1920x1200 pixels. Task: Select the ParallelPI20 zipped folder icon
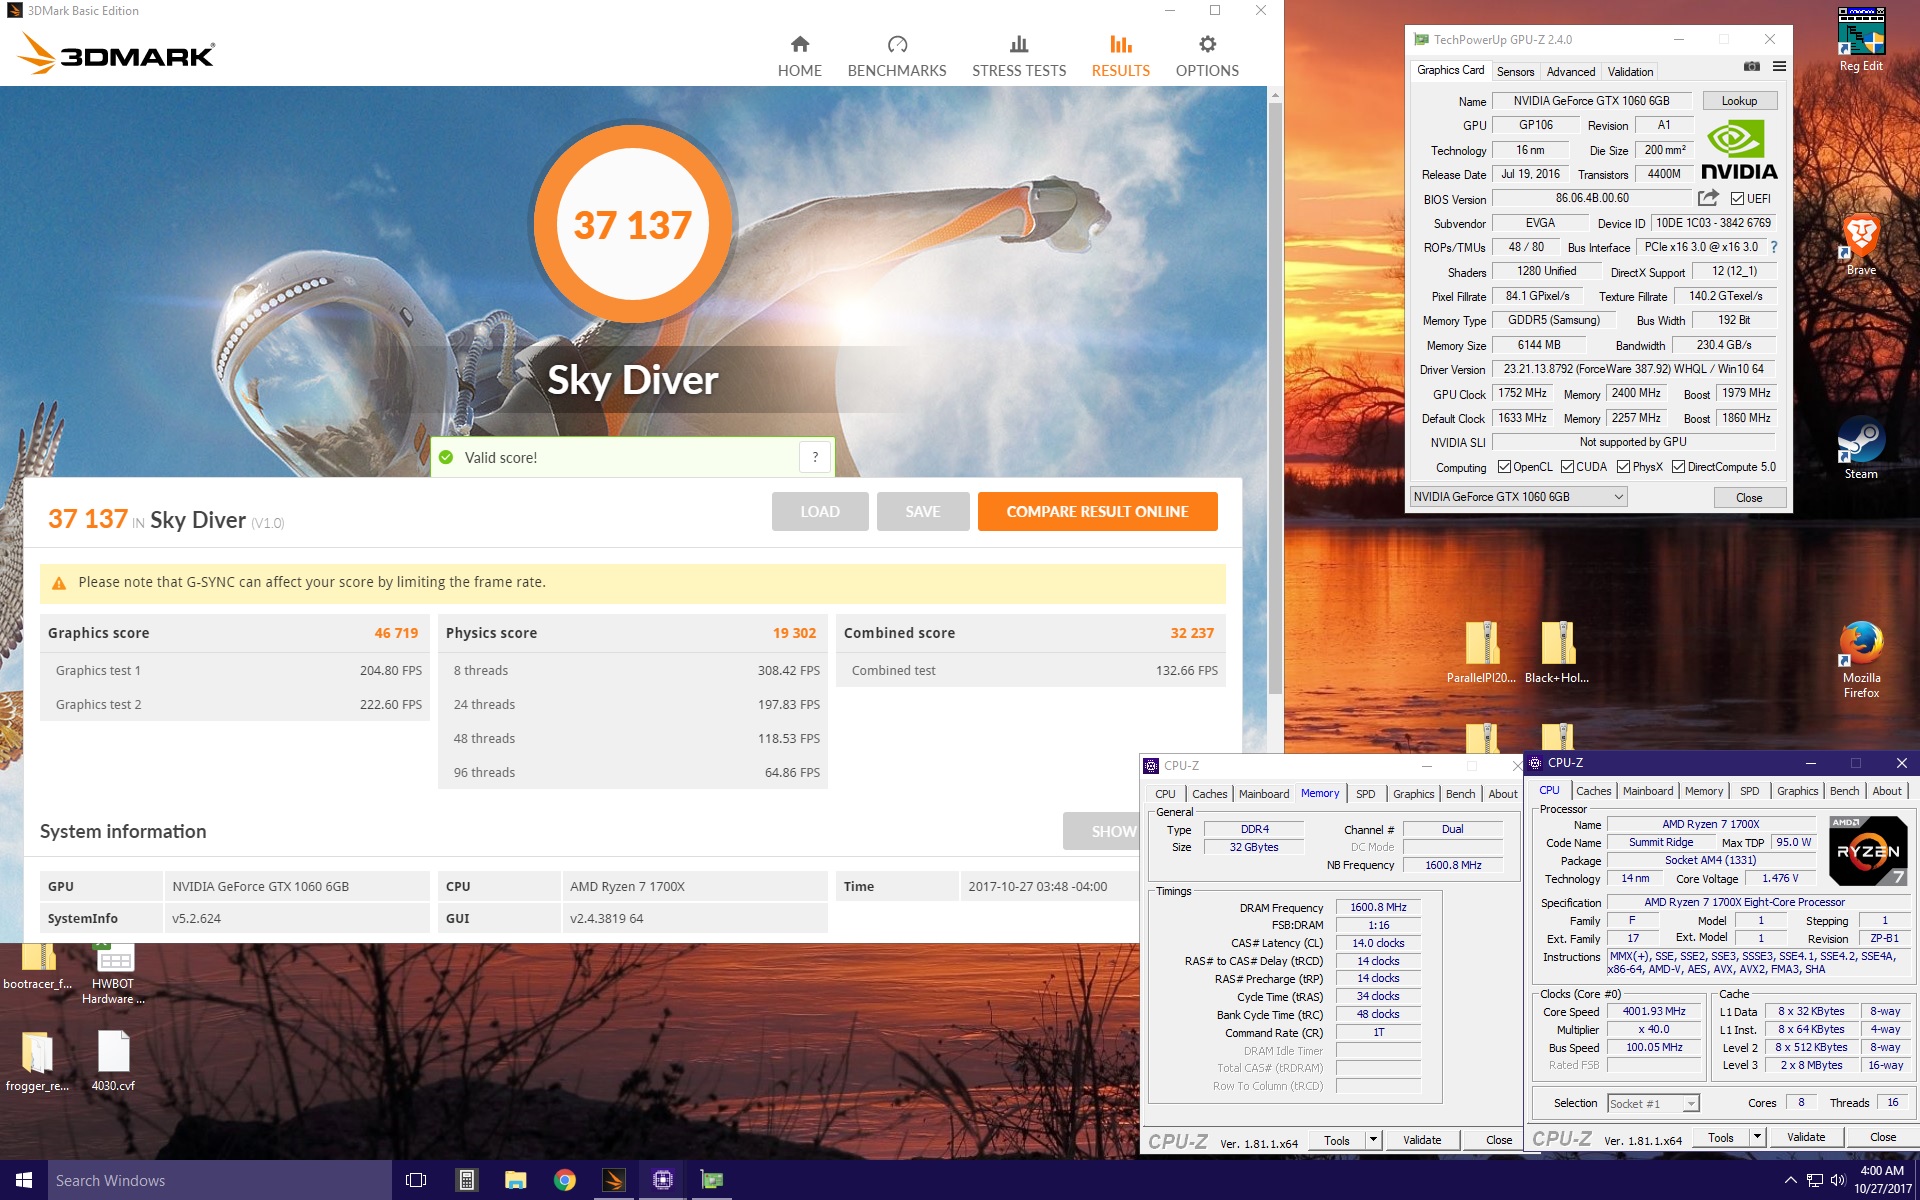point(1481,652)
